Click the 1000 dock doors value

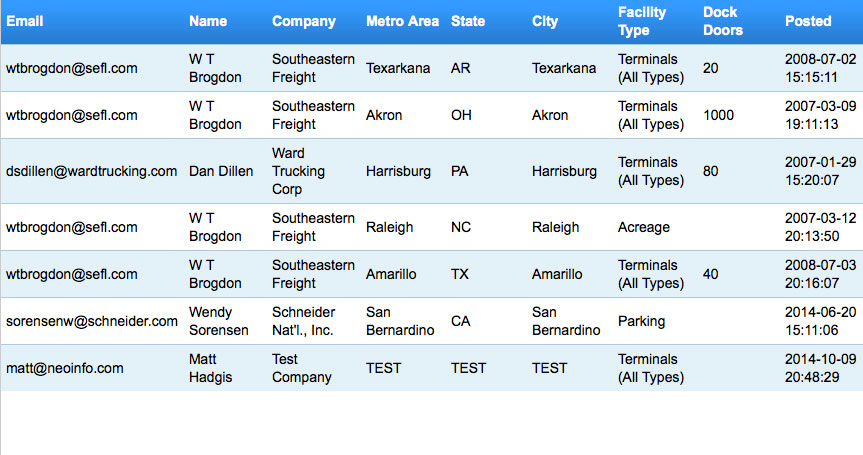pos(718,115)
